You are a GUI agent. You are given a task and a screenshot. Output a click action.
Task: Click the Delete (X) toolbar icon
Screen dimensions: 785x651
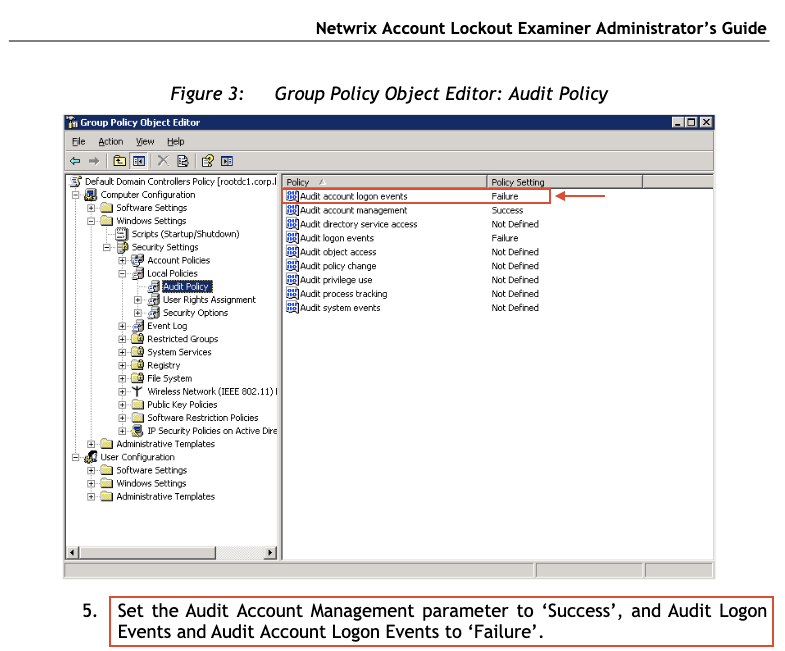(x=163, y=161)
